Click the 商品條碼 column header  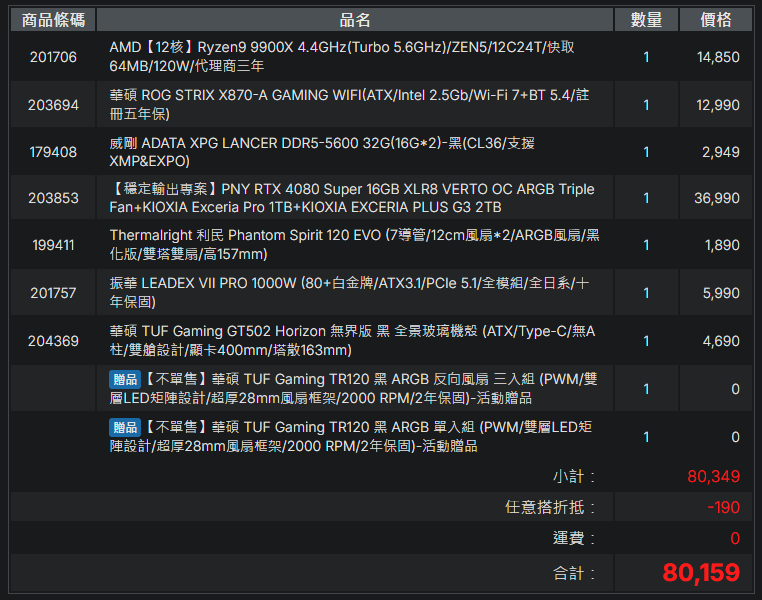[x=53, y=20]
